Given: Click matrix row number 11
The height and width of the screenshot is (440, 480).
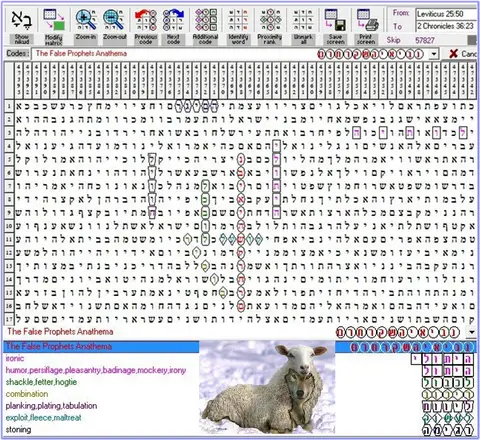Looking at the screenshot, I should 9,239.
